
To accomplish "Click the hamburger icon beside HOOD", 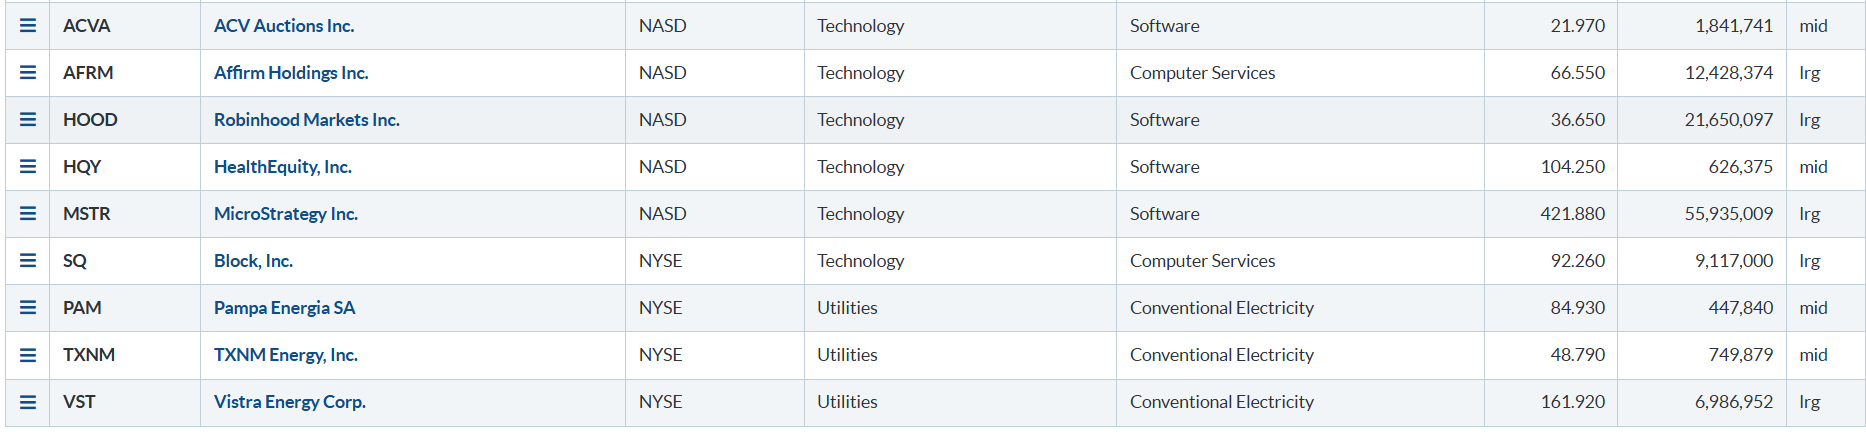I will pyautogui.click(x=28, y=120).
